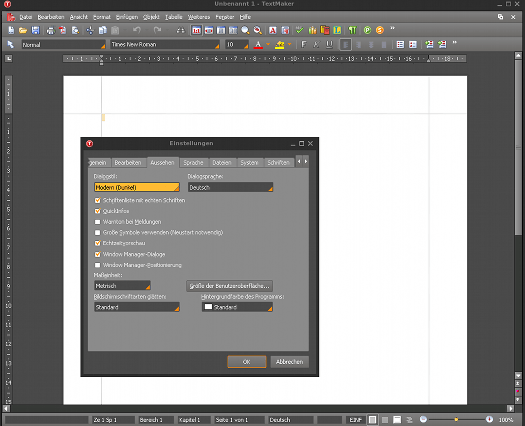The image size is (525, 426).
Task: Click the Print icon in toolbar
Action: point(51,30)
